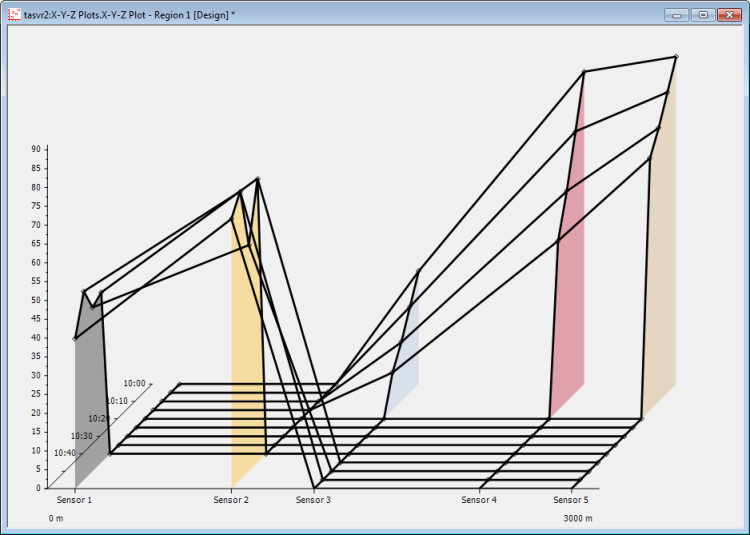Select the Sensor 3 axis label

click(x=313, y=499)
